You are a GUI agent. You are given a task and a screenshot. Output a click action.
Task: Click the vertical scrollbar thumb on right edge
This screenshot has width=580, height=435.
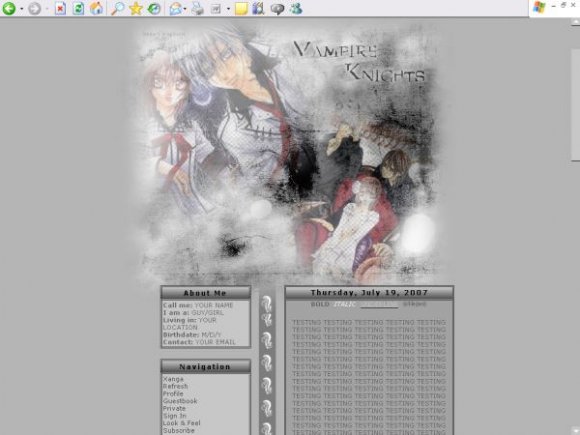pos(575,105)
